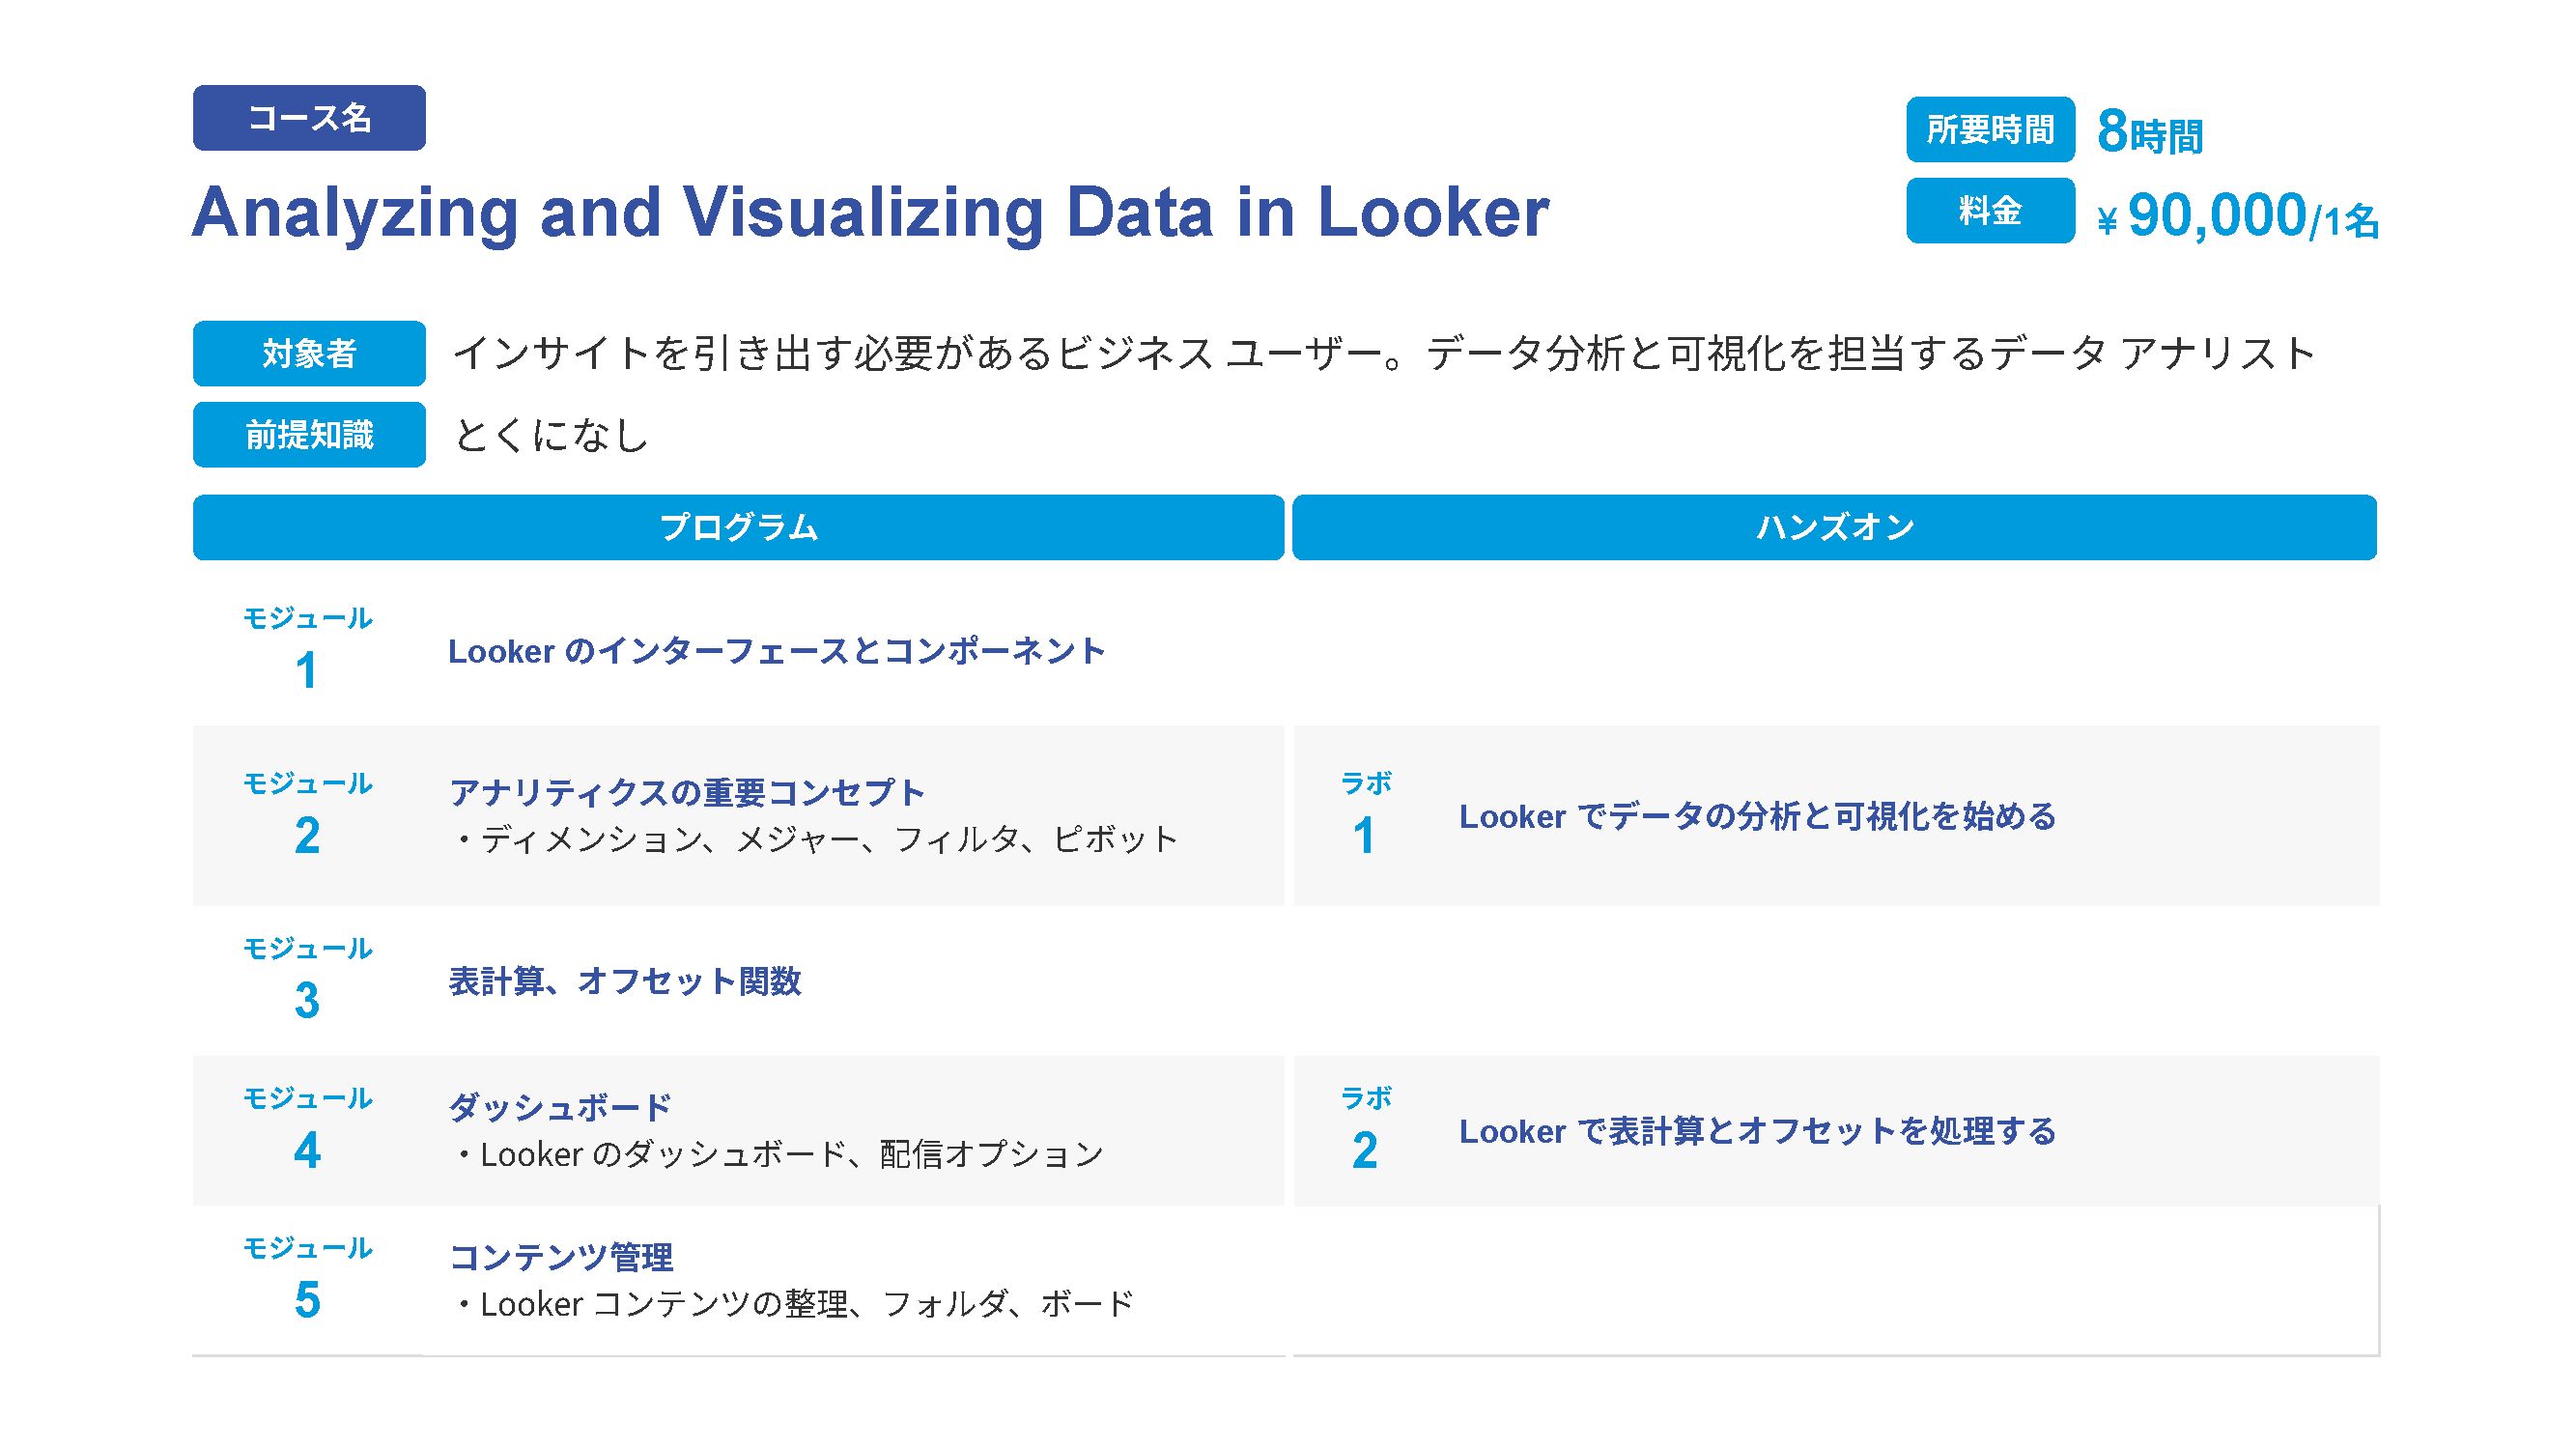
Task: Click the 所要時間 badge
Action: tap(1989, 130)
